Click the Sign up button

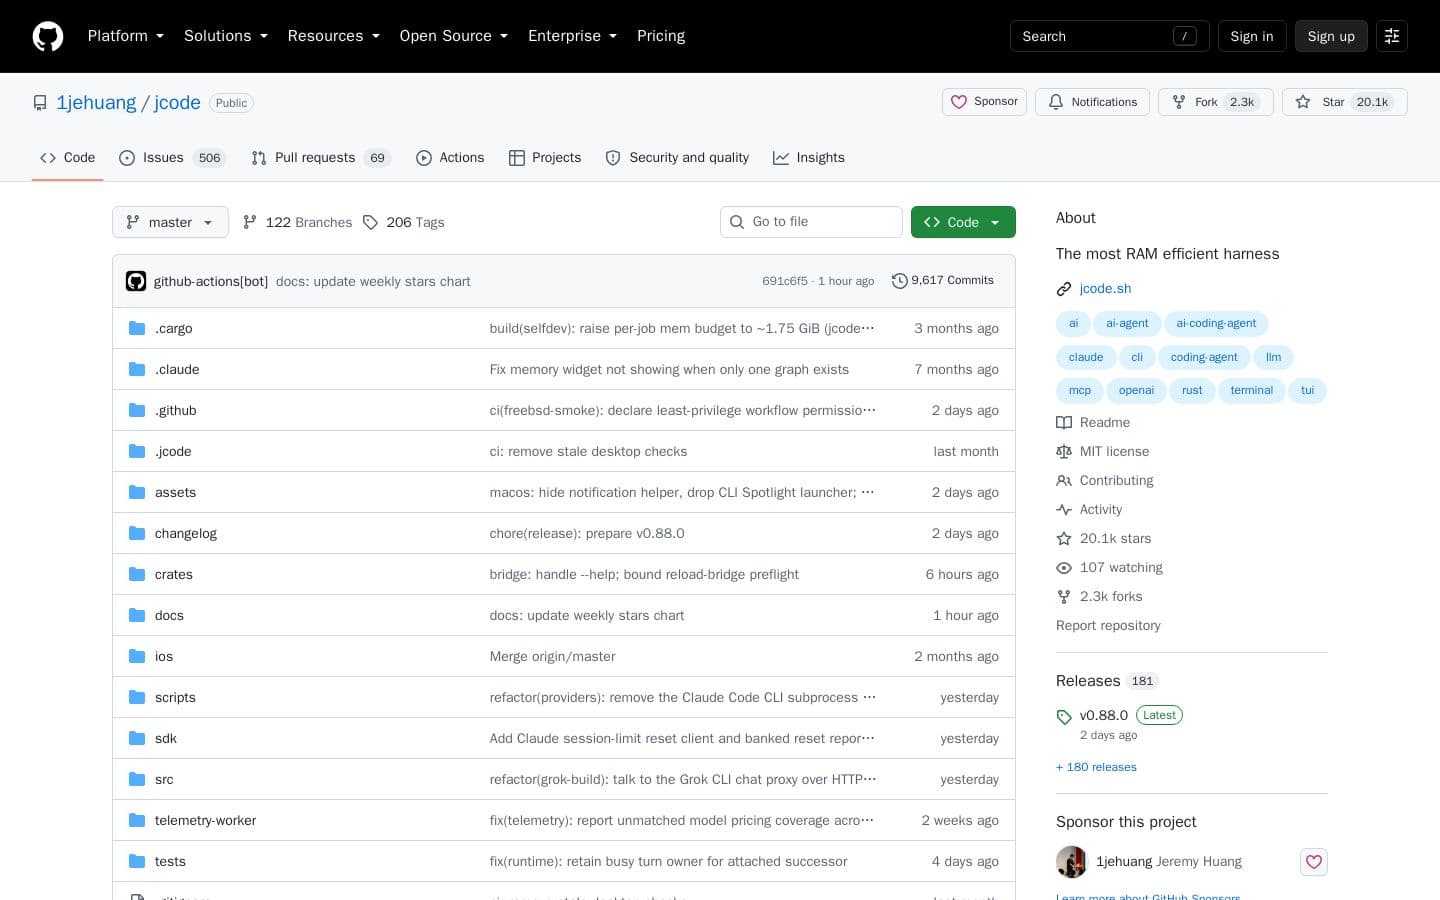coord(1331,36)
